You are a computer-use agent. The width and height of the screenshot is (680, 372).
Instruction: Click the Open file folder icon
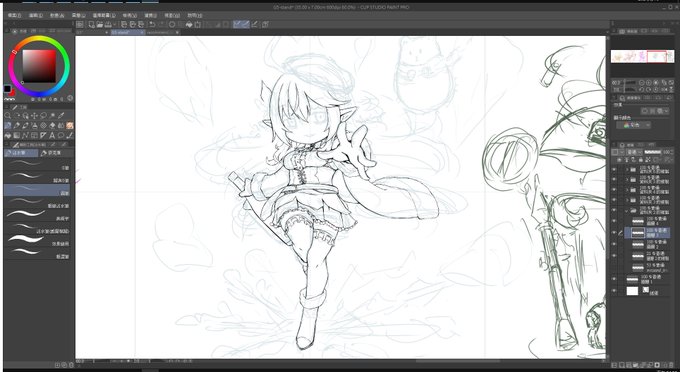click(100, 24)
